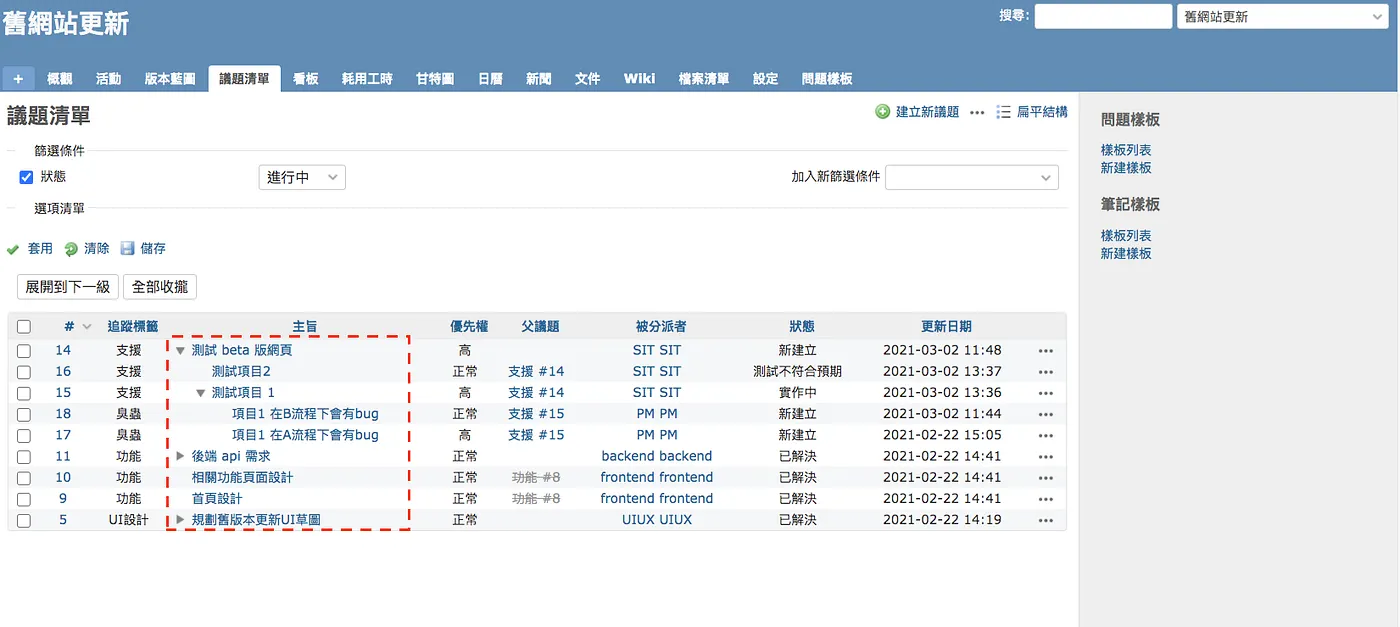This screenshot has width=1400, height=627.
Task: Click the 全部收攏 button
Action: point(160,287)
